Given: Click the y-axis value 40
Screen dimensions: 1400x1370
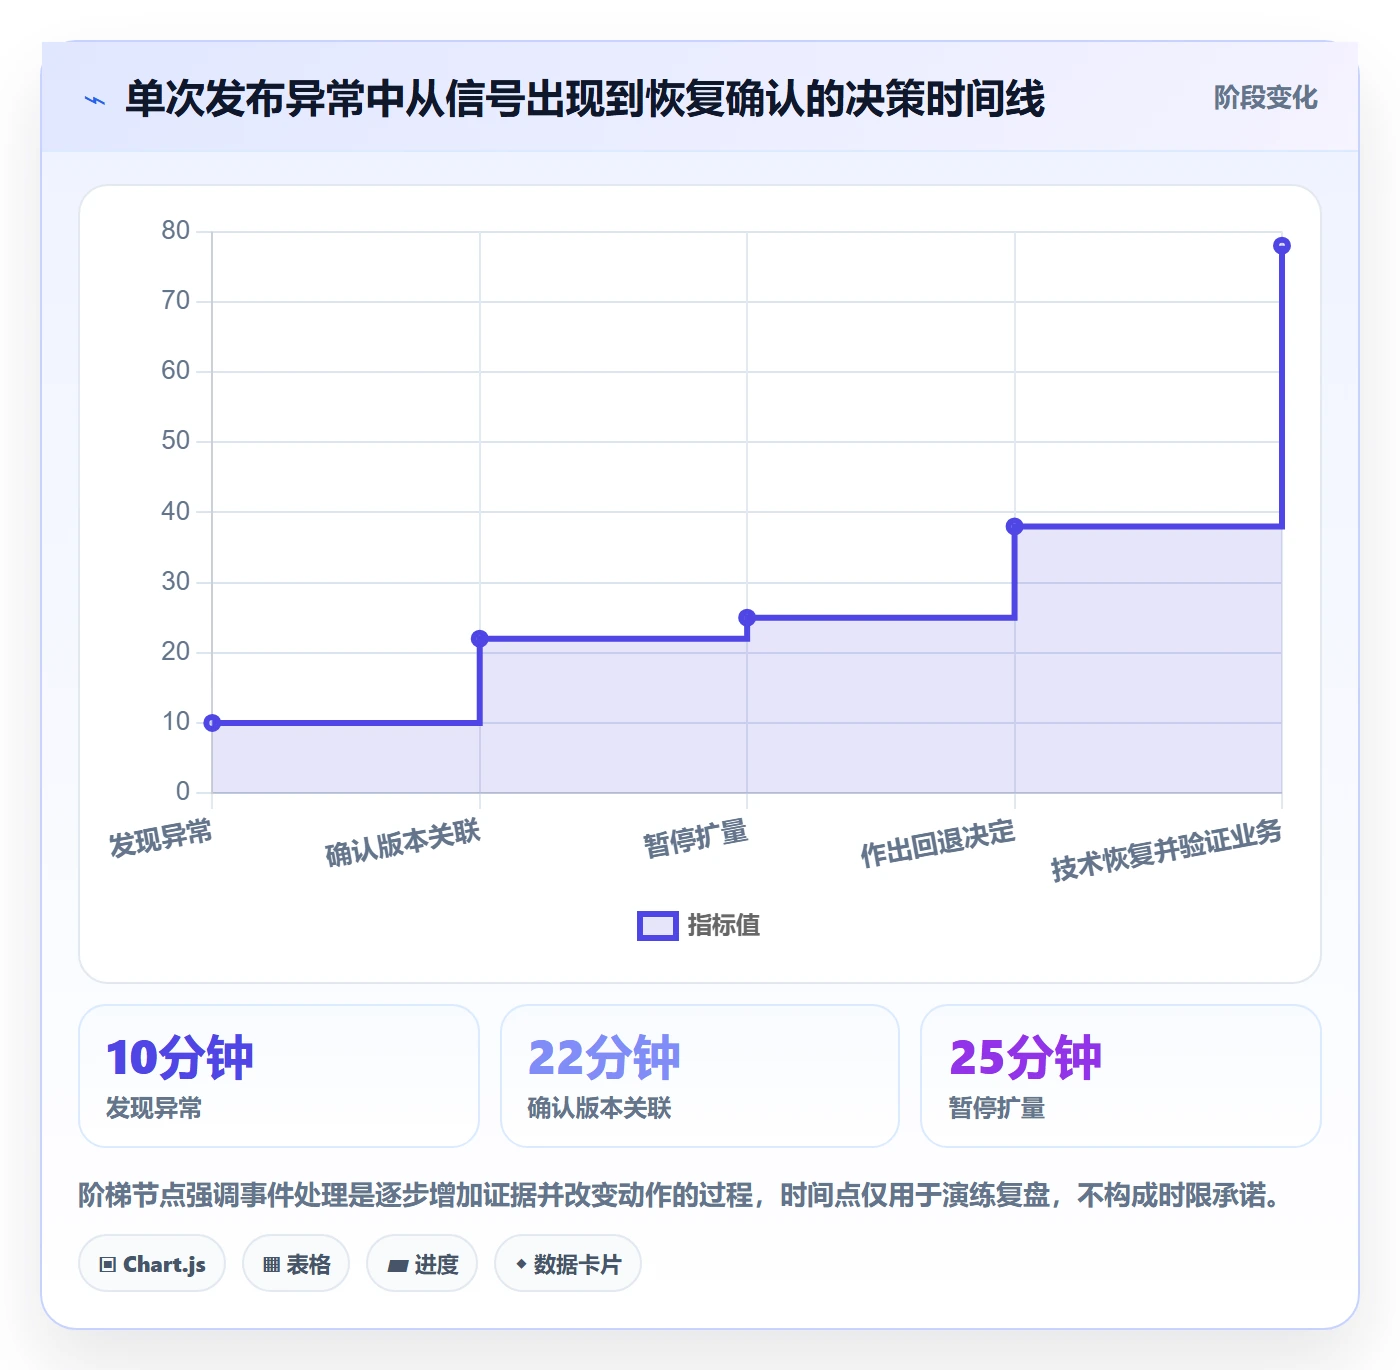Looking at the screenshot, I should 176,512.
